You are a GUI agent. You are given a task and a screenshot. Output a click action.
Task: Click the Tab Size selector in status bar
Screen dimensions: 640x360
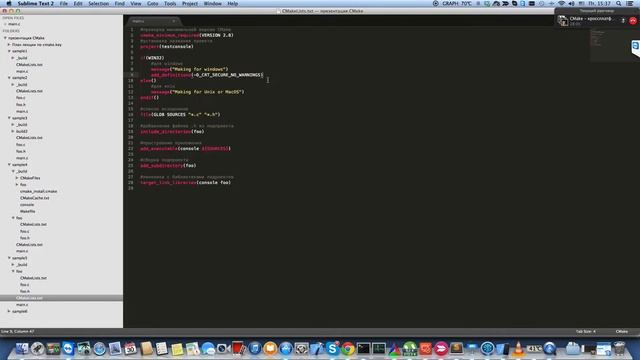586,331
